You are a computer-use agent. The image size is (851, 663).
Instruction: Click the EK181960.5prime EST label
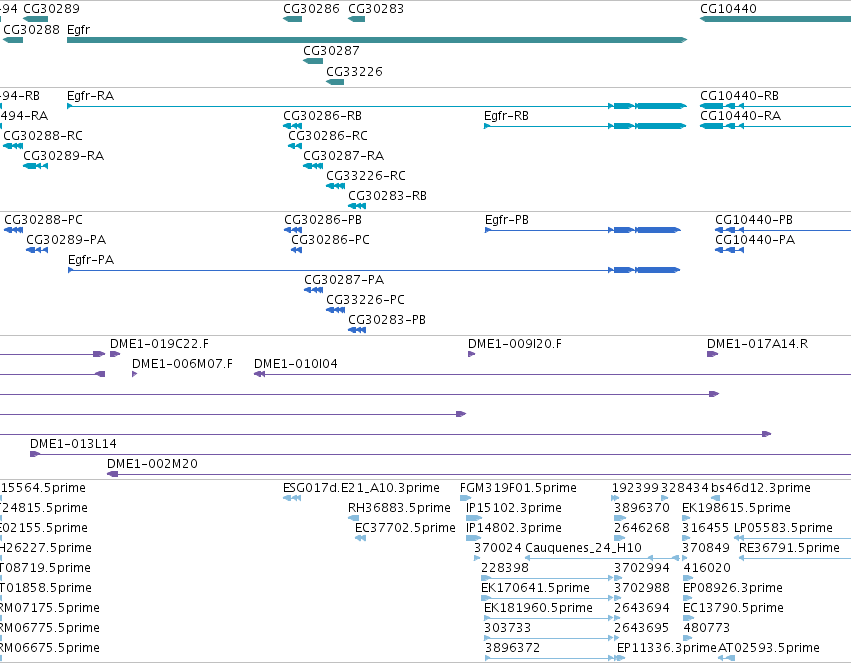[538, 608]
